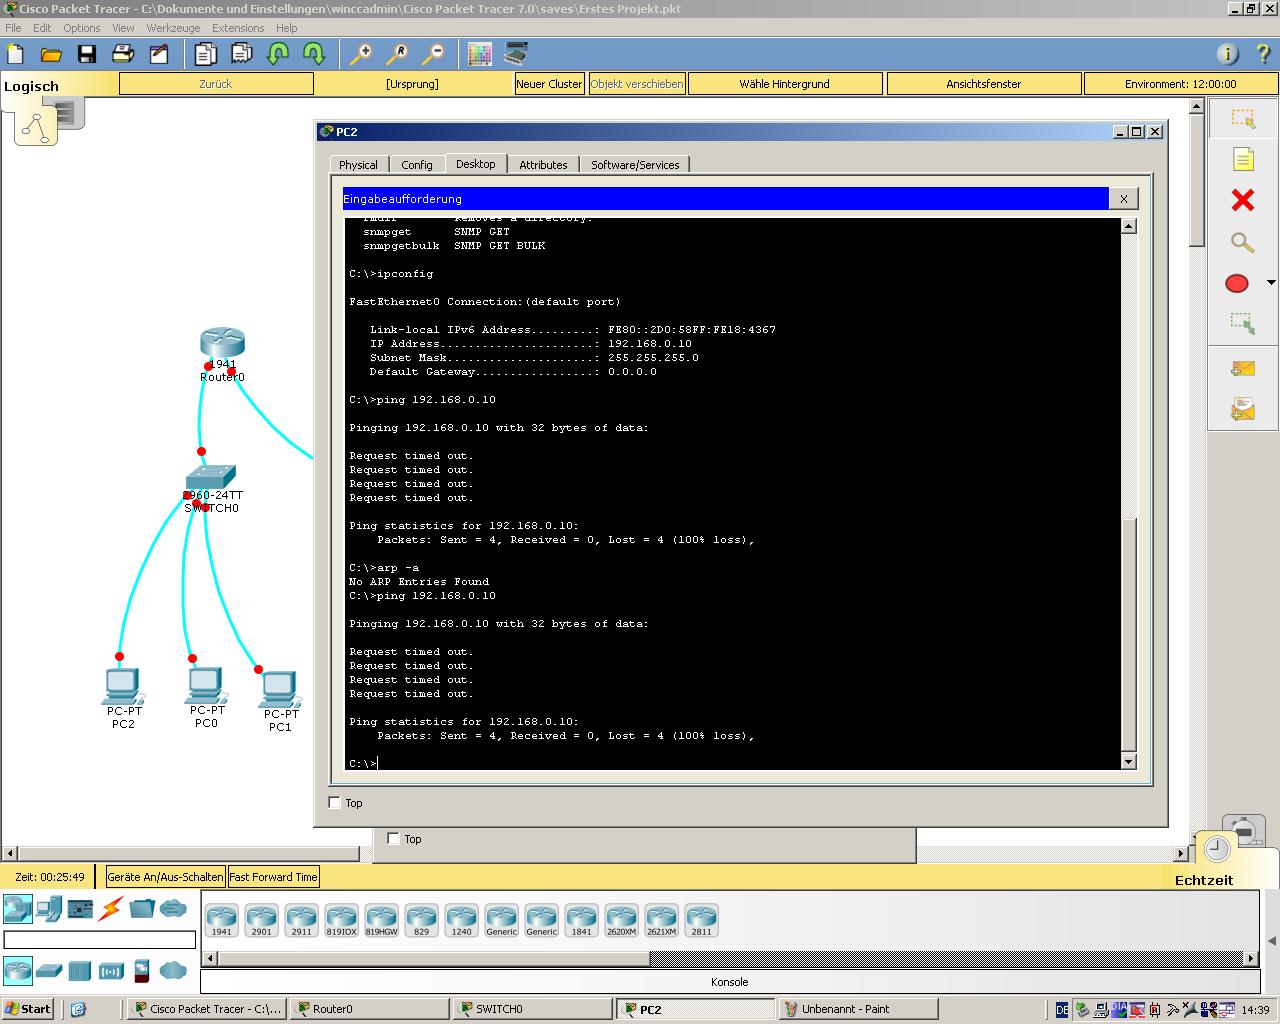This screenshot has height=1024, width=1280.
Task: Open the Edit menu
Action: [x=42, y=28]
